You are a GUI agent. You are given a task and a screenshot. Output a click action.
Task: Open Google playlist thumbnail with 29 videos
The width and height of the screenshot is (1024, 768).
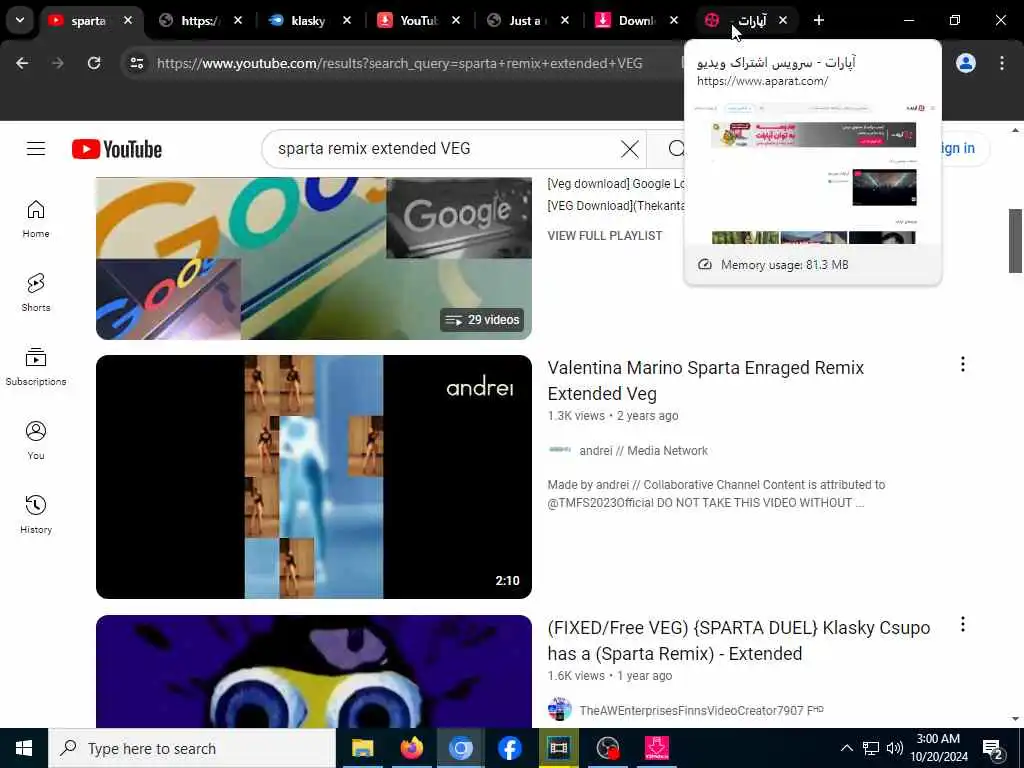click(313, 258)
